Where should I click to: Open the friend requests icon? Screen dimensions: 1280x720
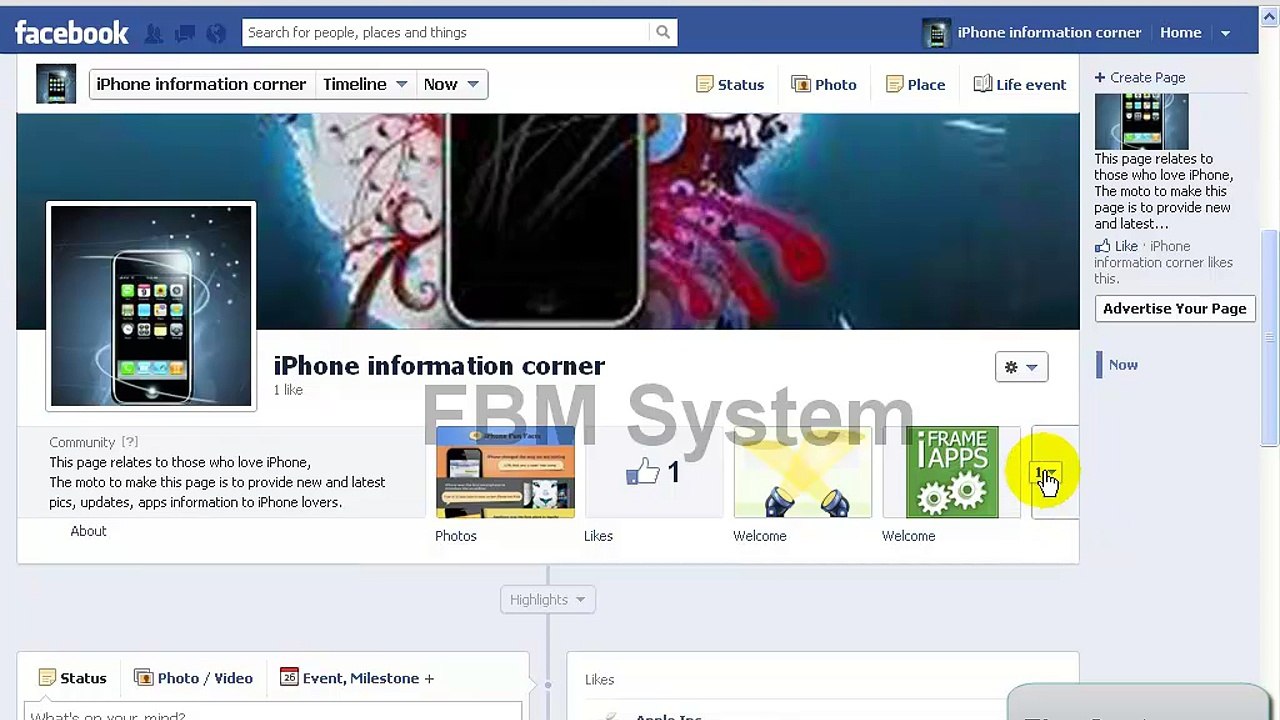click(x=153, y=33)
